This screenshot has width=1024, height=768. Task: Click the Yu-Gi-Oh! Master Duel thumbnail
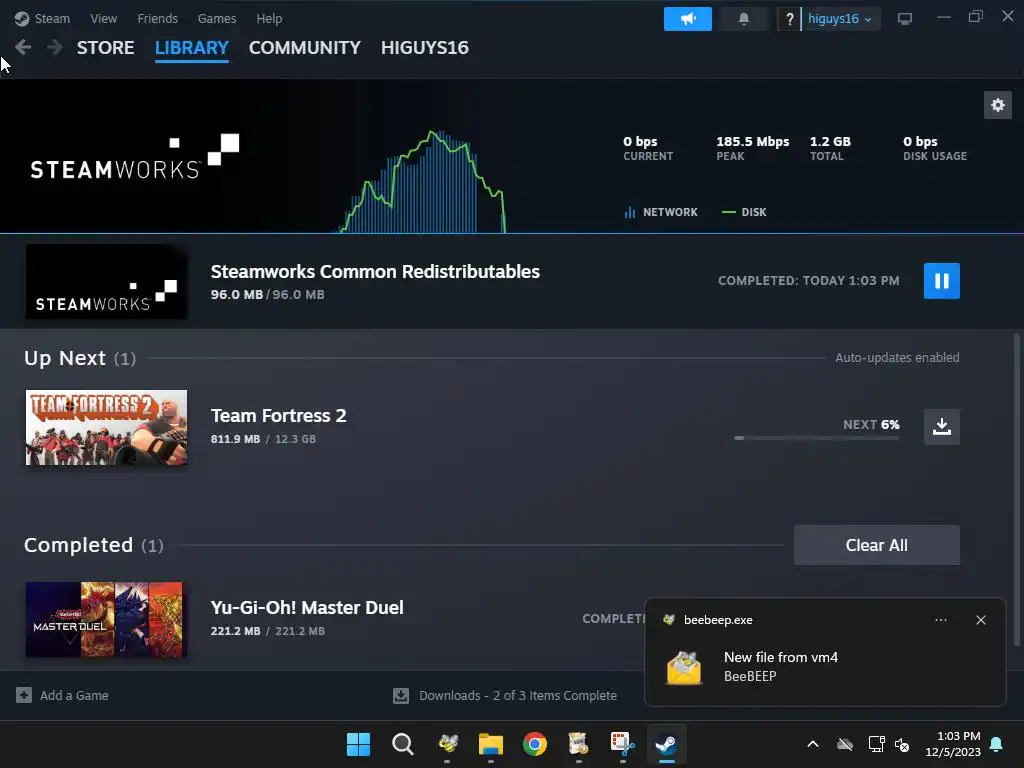coord(106,620)
